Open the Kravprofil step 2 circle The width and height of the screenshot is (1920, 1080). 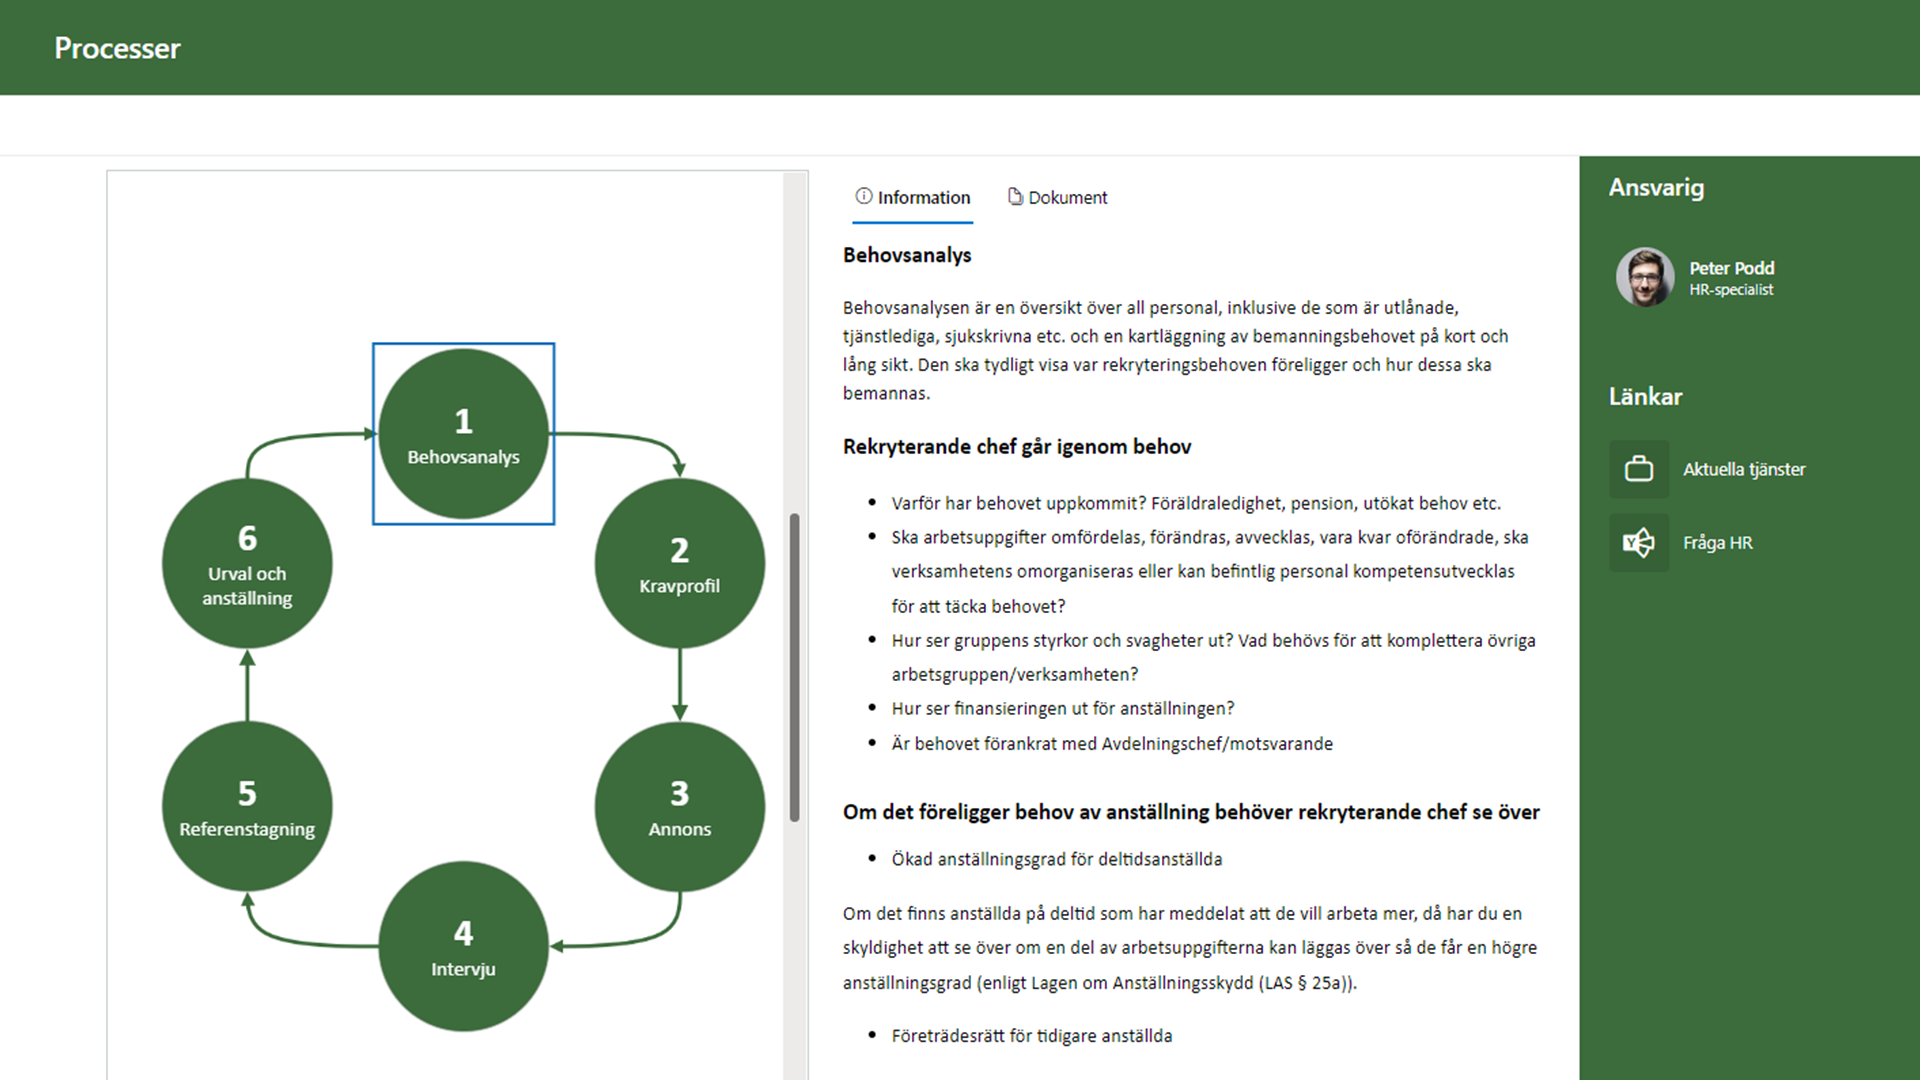point(679,564)
